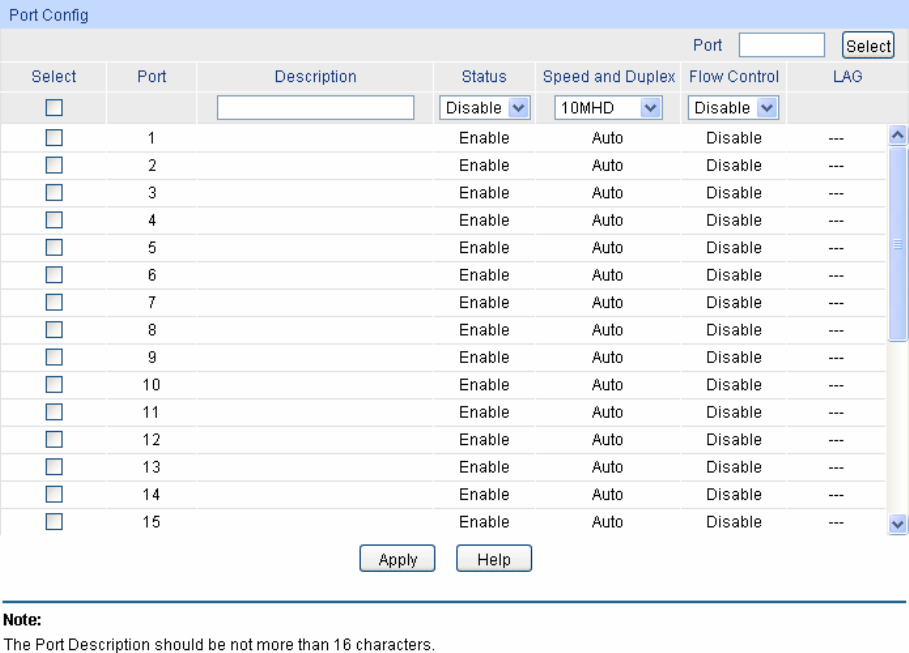Tick the checkbox for port 1
The width and height of the screenshot is (909, 653).
[54, 139]
